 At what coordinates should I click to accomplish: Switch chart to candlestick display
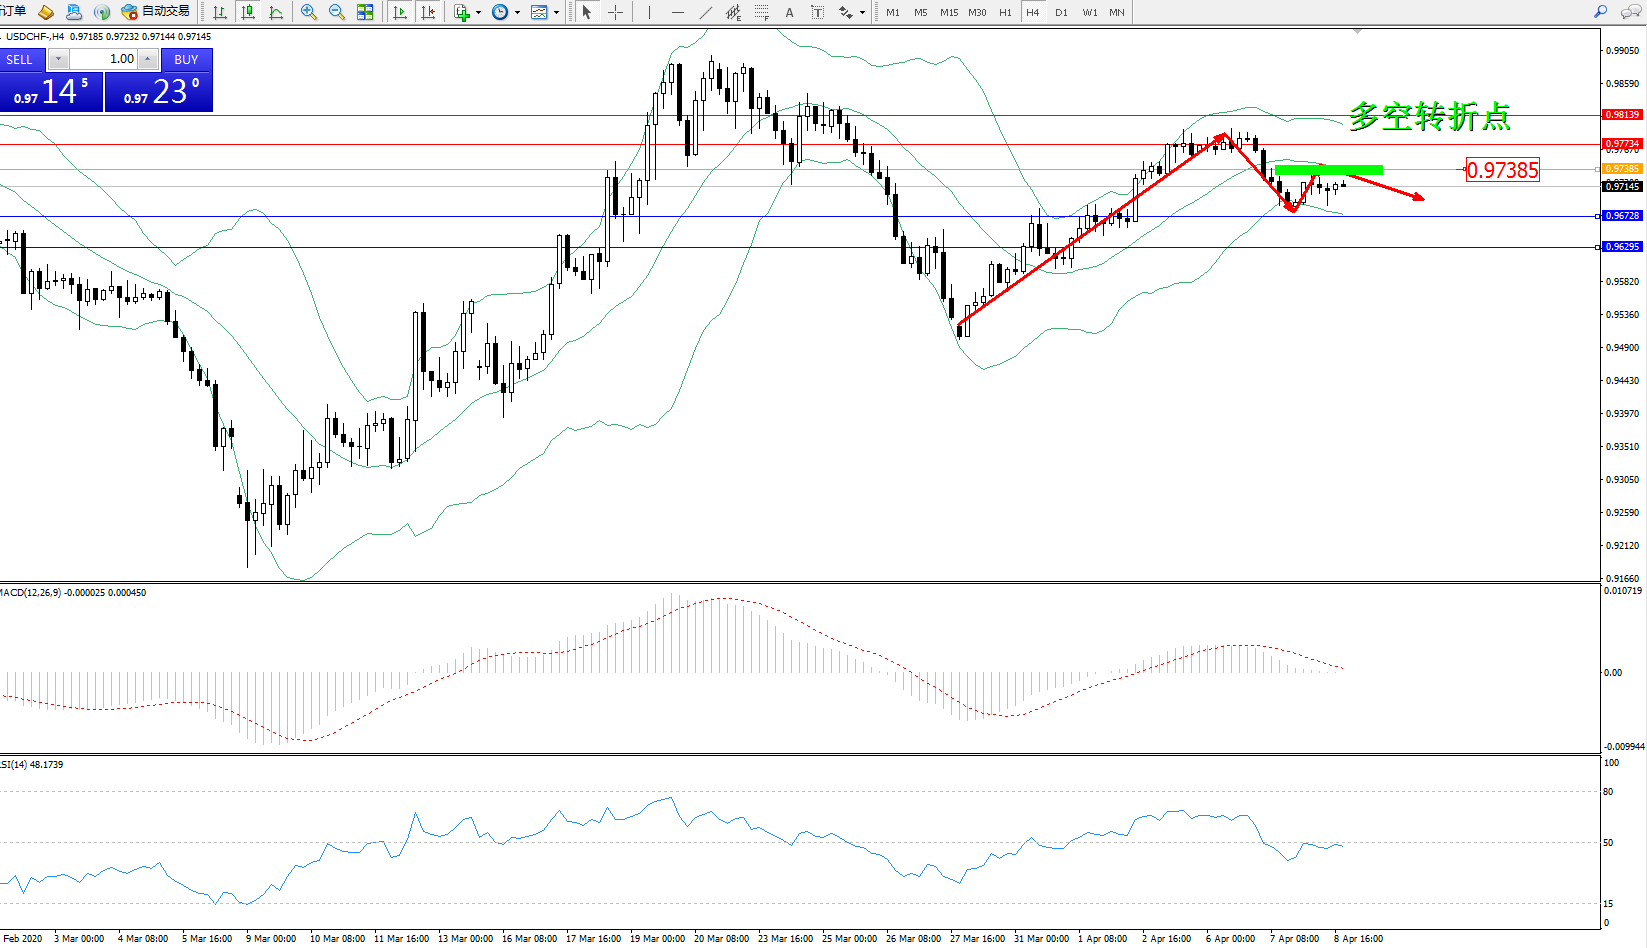click(248, 12)
